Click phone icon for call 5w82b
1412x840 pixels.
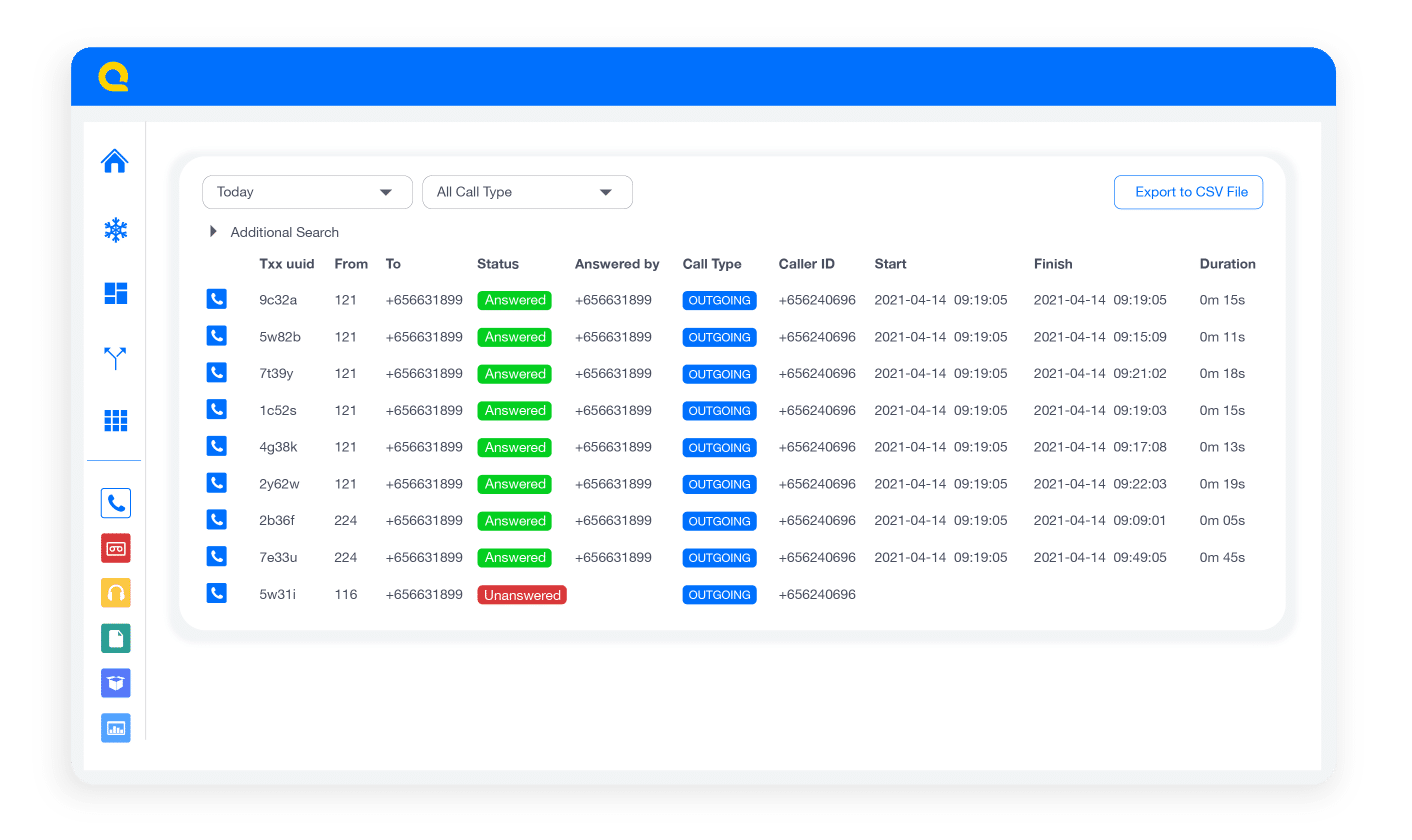tap(216, 336)
